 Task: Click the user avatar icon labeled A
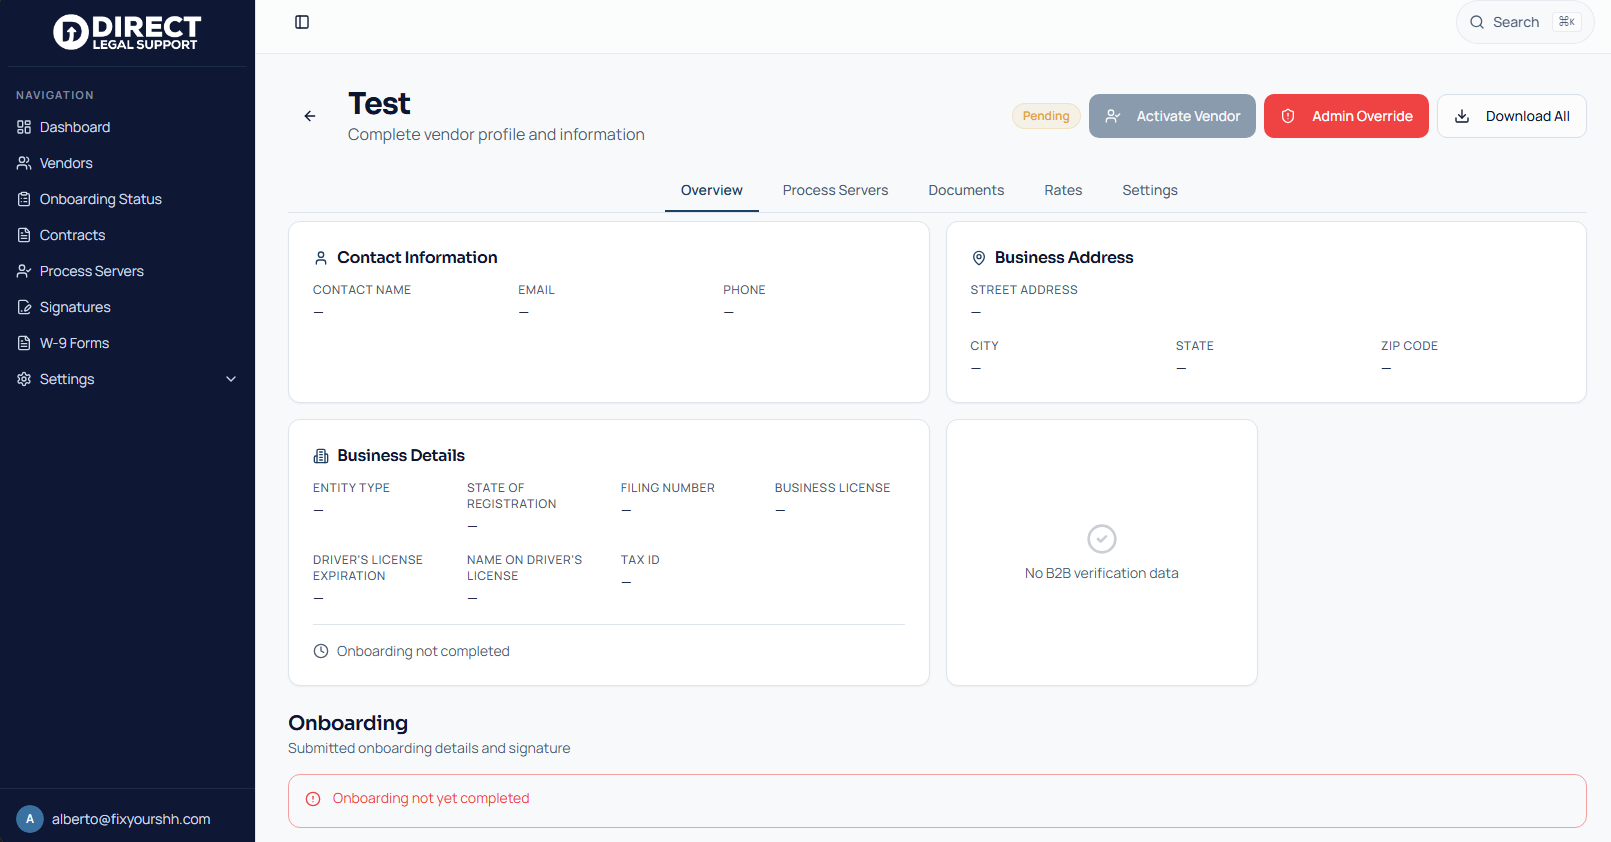[30, 819]
